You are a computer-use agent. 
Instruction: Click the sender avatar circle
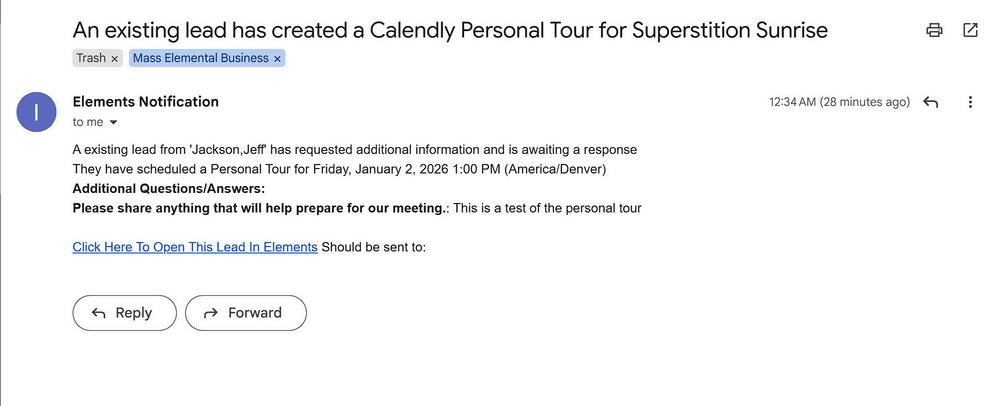pos(37,111)
